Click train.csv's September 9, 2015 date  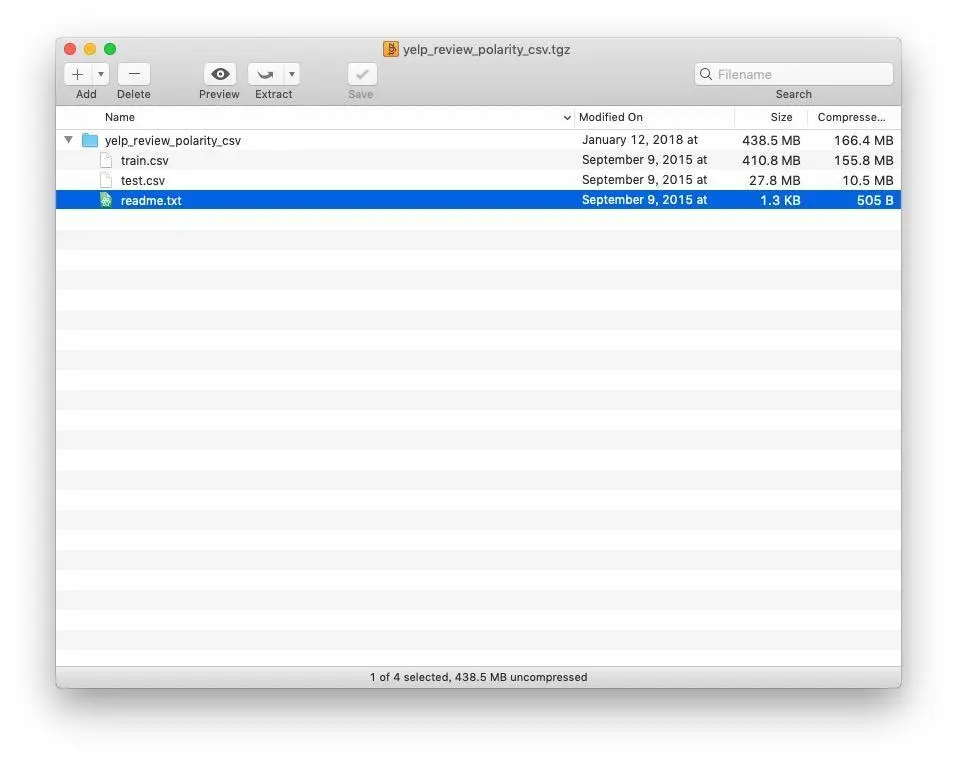645,160
